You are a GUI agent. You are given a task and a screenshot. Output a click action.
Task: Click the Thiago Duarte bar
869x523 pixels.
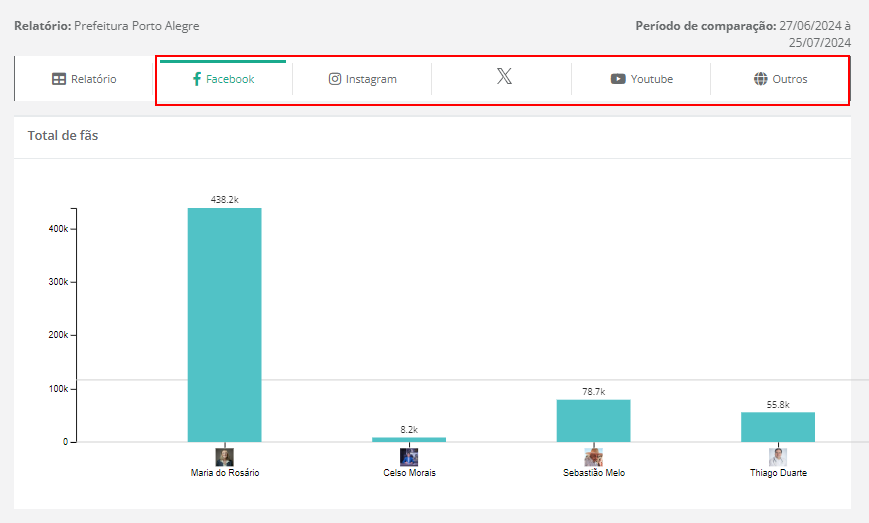778,427
